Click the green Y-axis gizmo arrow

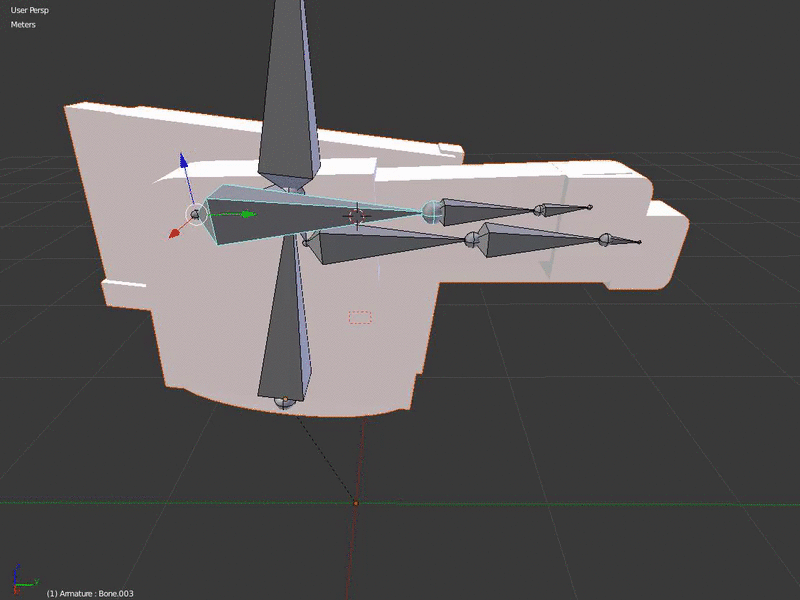click(247, 214)
